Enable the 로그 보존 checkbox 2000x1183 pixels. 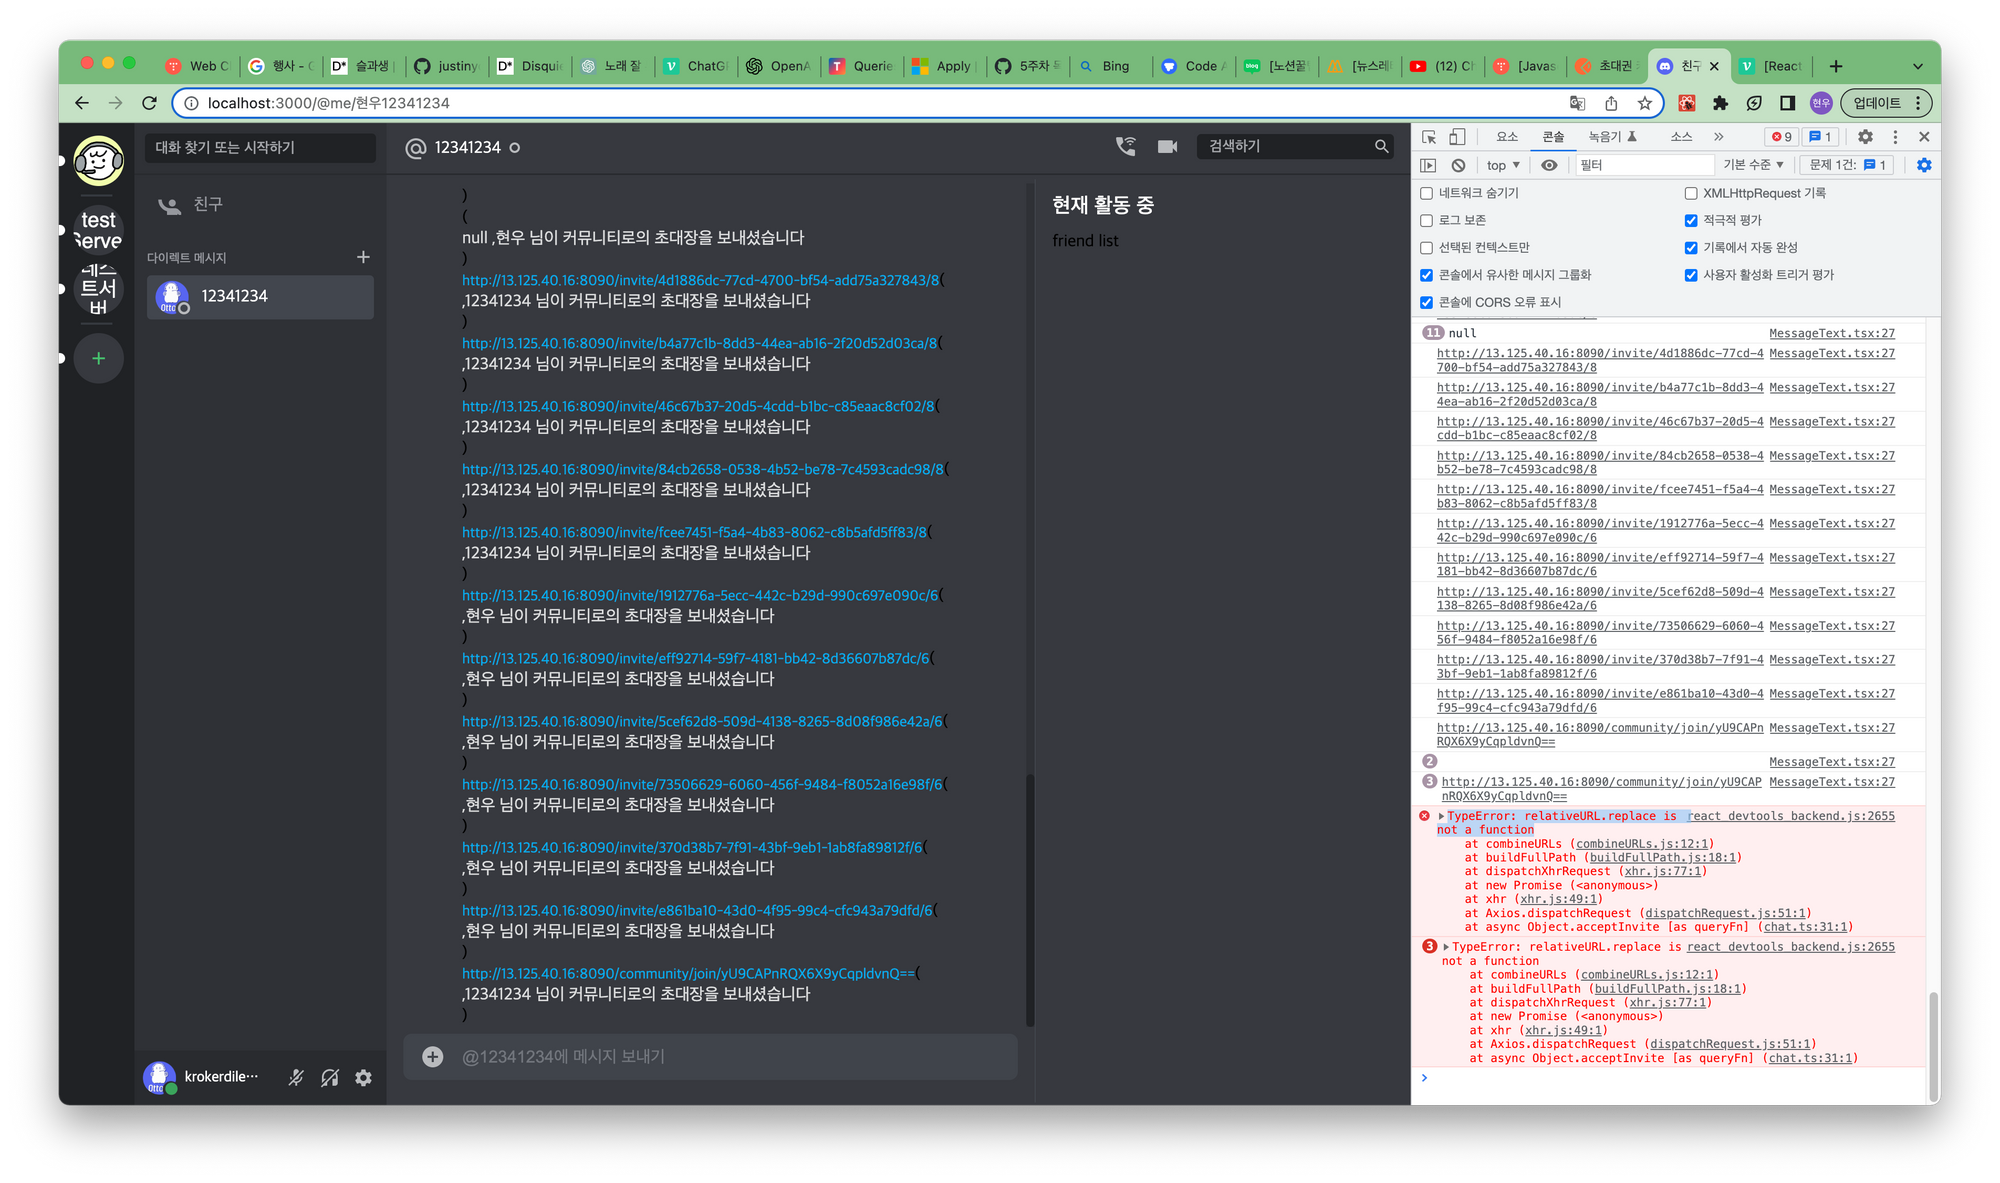click(1427, 220)
